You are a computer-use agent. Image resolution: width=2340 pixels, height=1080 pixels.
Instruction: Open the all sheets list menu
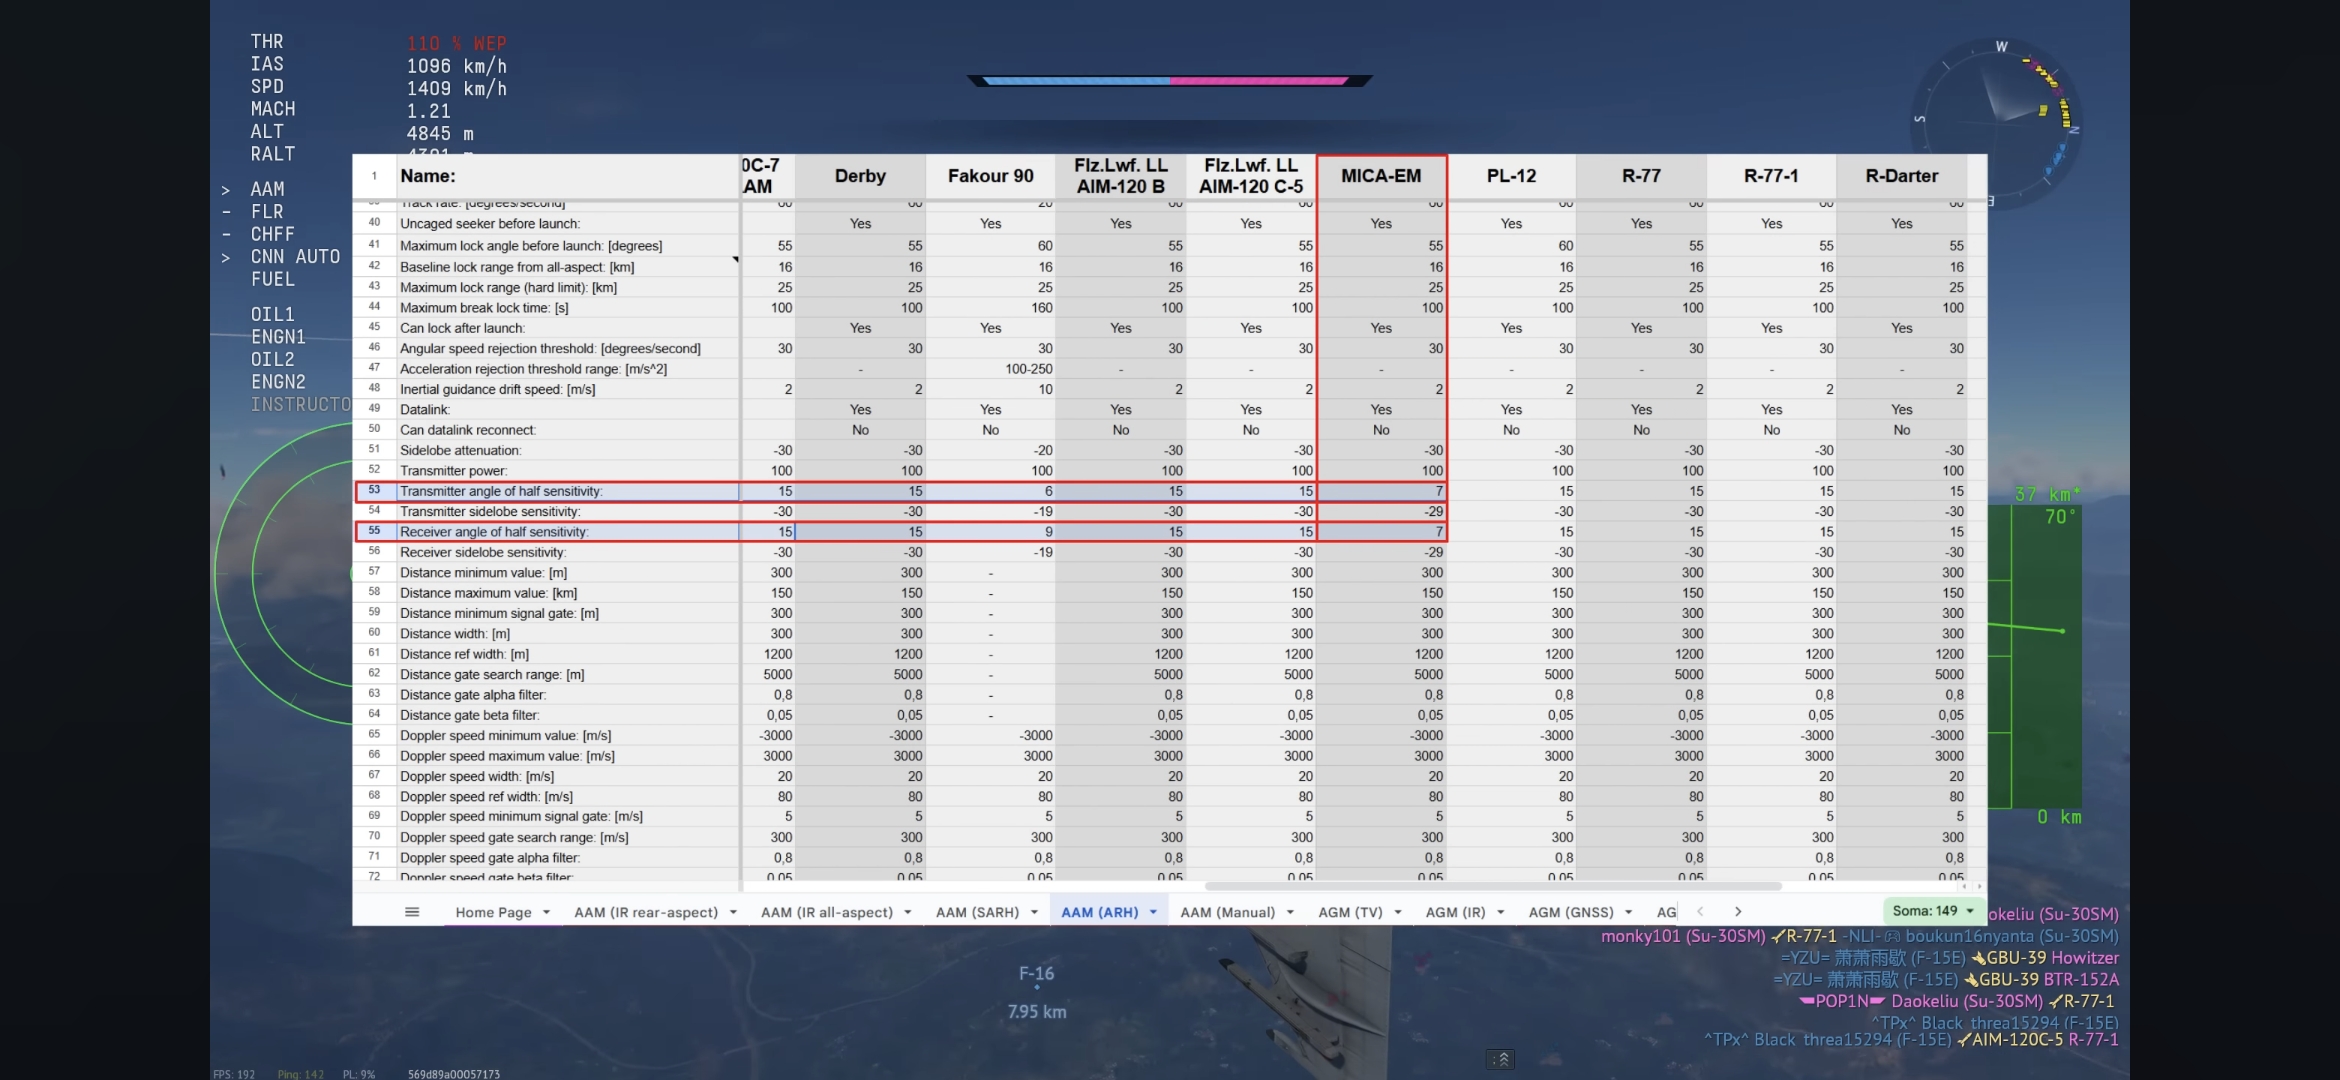coord(411,912)
